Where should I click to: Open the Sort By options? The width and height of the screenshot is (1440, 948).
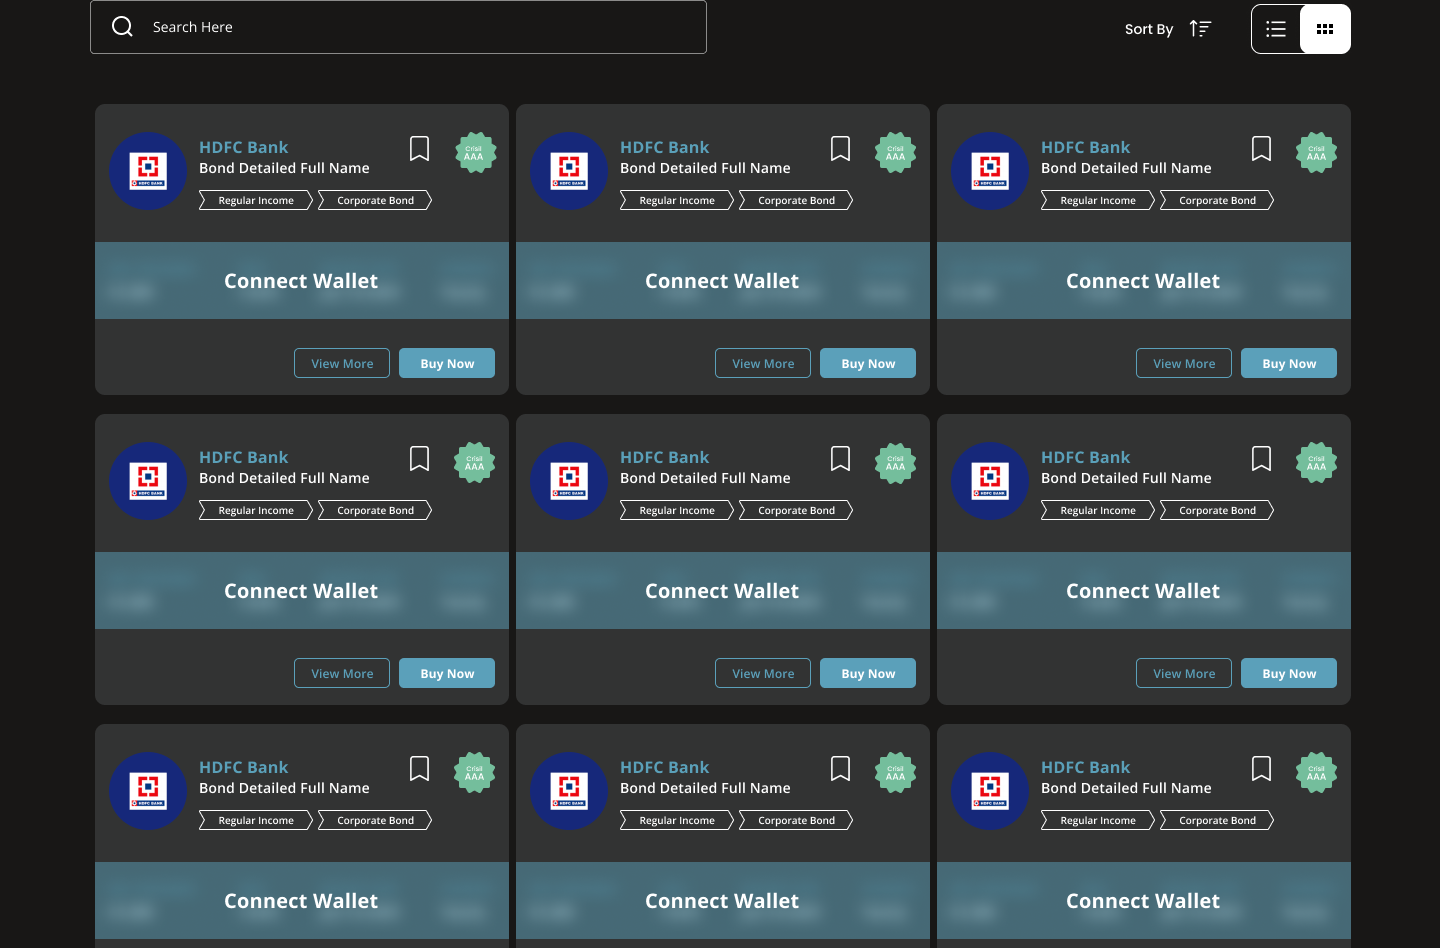click(1149, 29)
